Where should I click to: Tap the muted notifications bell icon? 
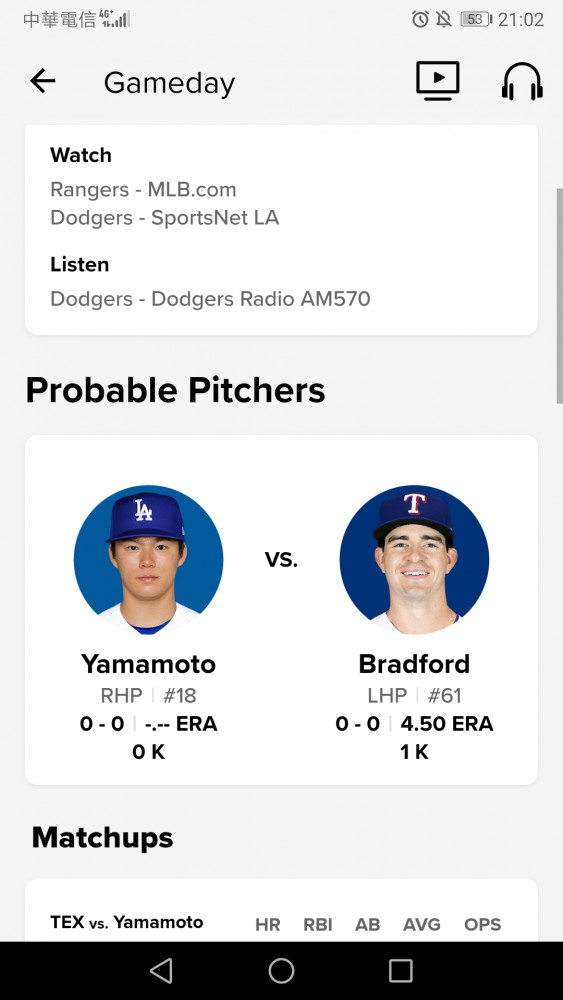[444, 19]
